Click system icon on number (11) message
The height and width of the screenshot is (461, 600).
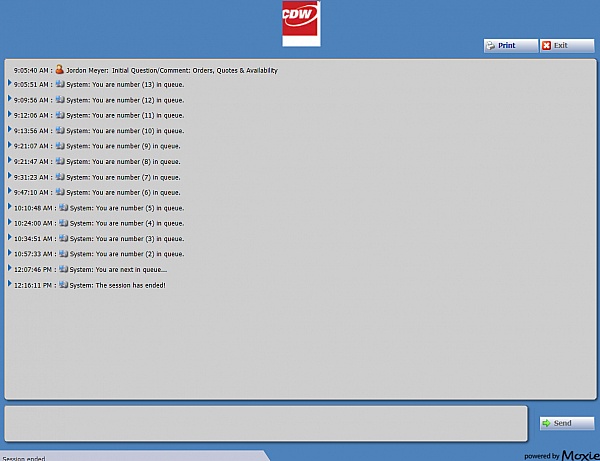60,115
